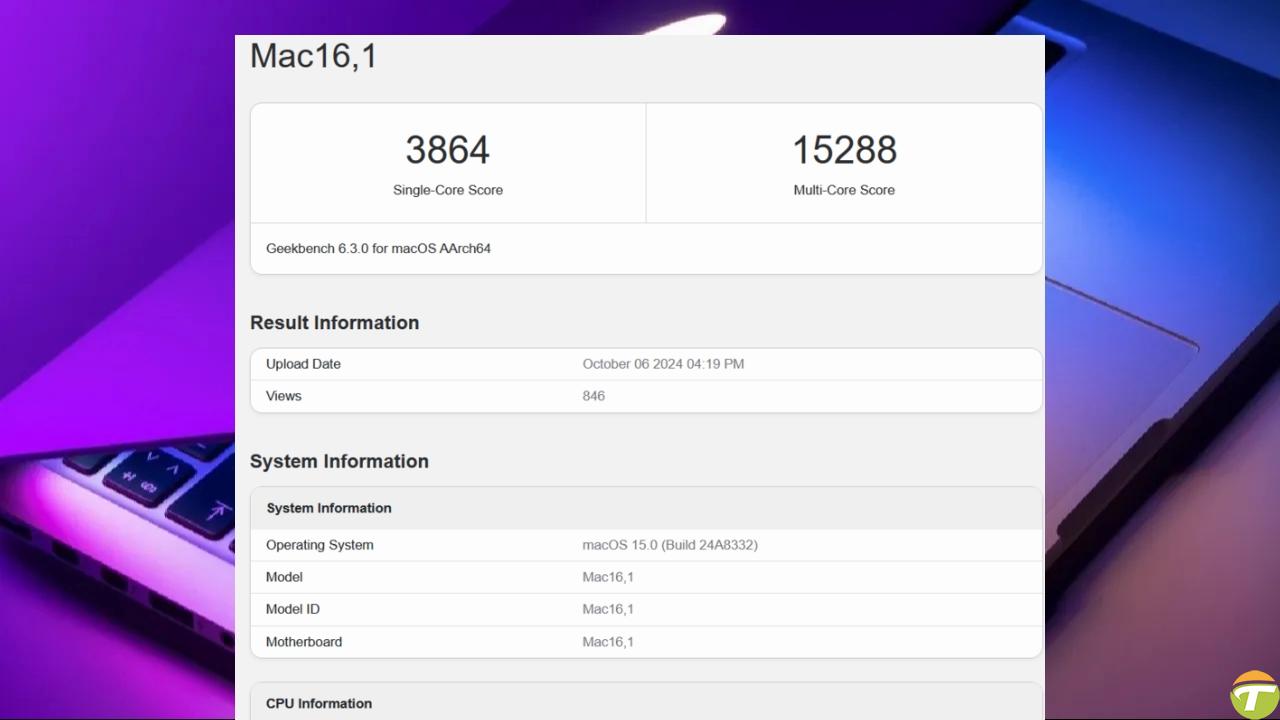Viewport: 1280px width, 720px height.
Task: Click the Operating System row label
Action: 319,545
